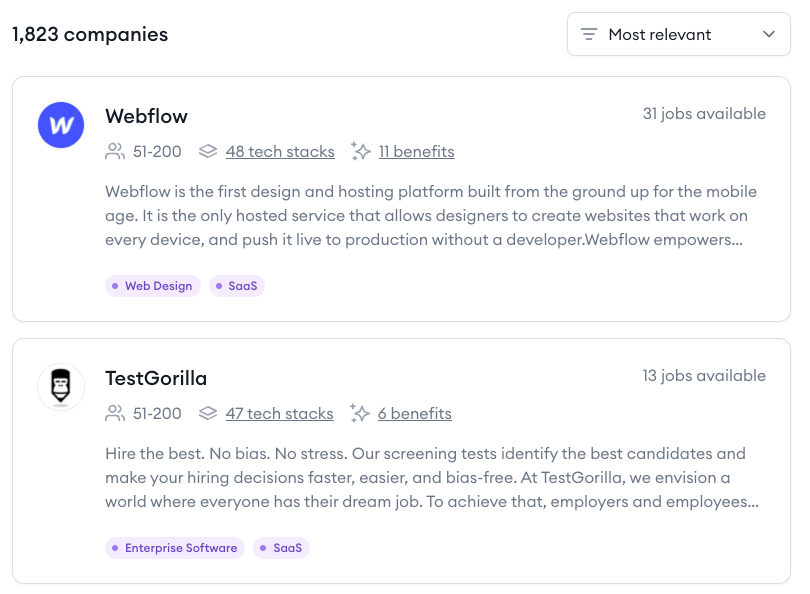Click the layers icon next to 48 tech stacks
810x594 pixels.
tap(208, 152)
